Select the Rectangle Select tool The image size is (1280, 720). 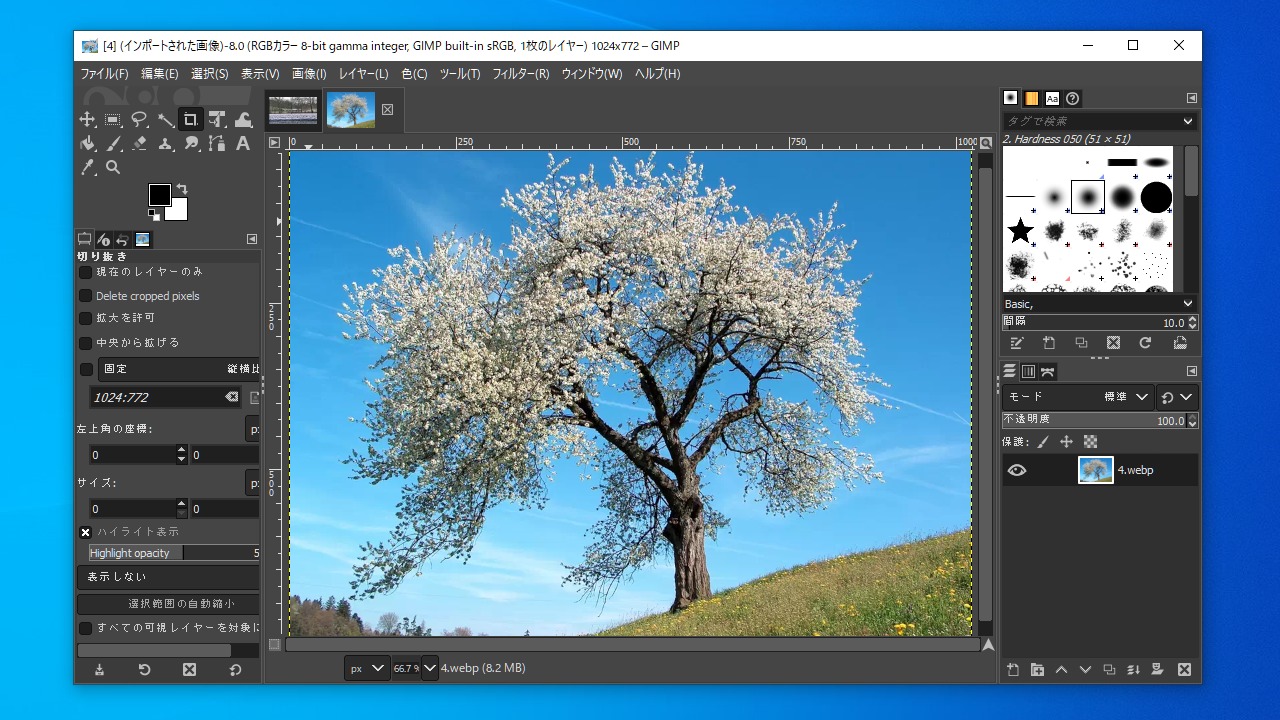pos(113,120)
